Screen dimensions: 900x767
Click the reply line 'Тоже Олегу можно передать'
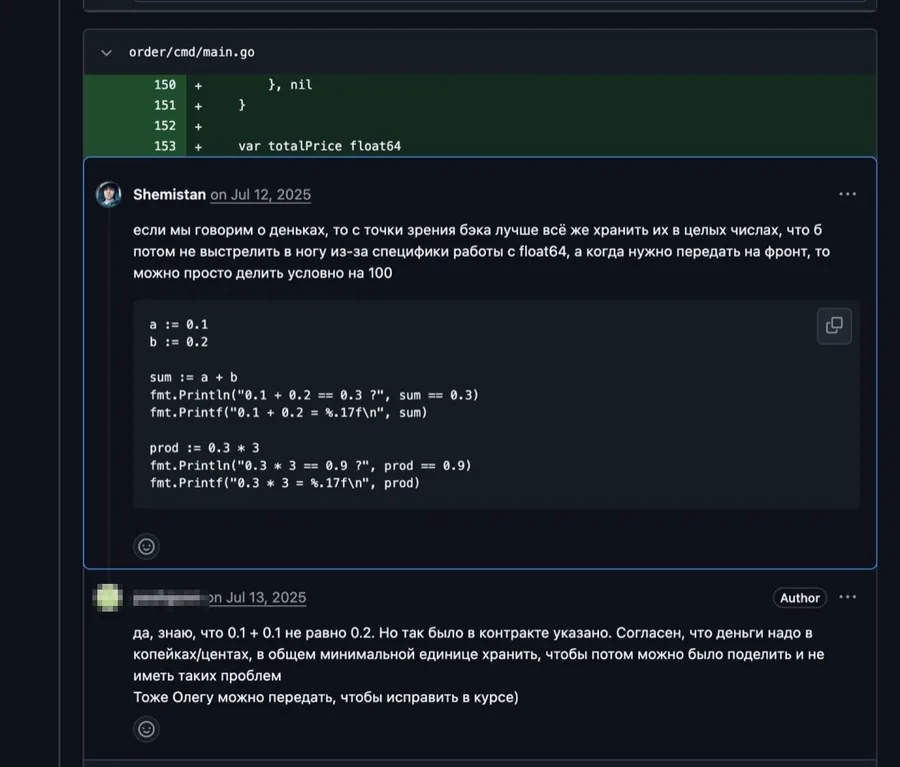(326, 698)
